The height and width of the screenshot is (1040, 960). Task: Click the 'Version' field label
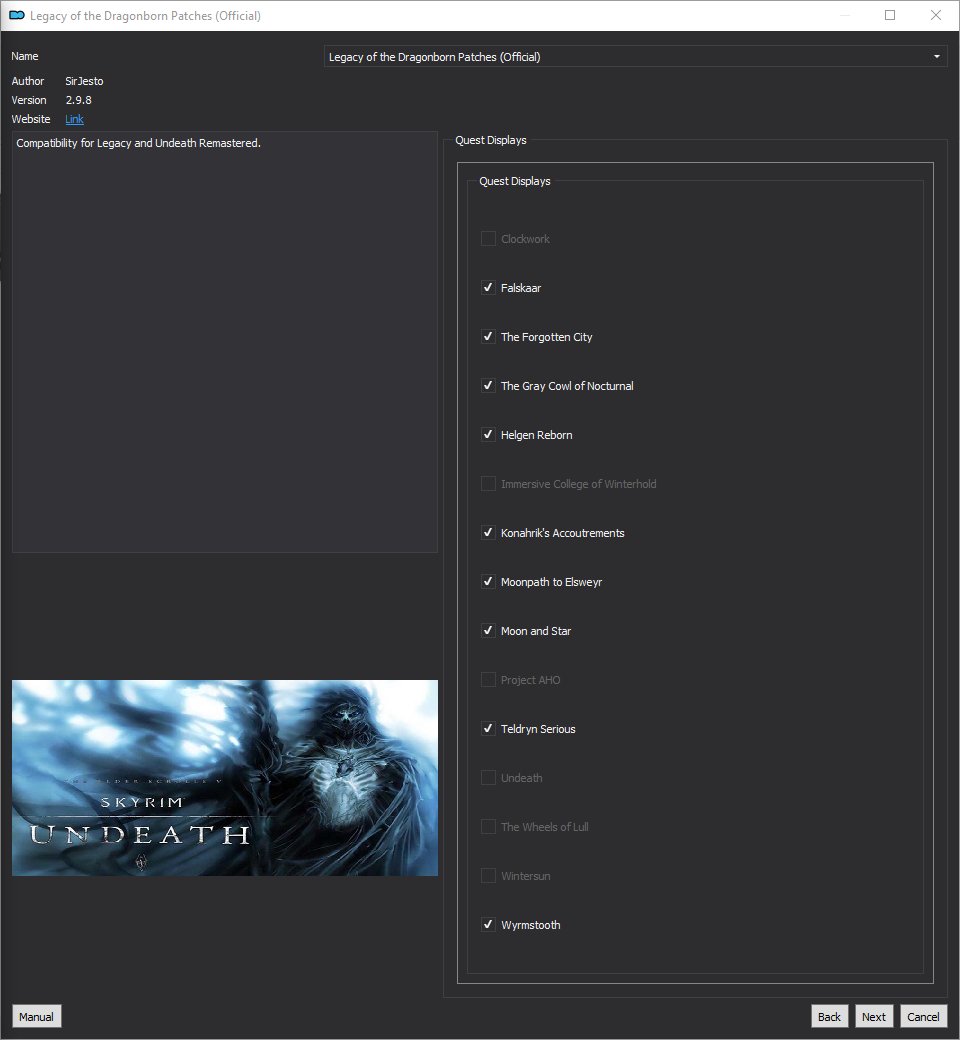coord(29,100)
